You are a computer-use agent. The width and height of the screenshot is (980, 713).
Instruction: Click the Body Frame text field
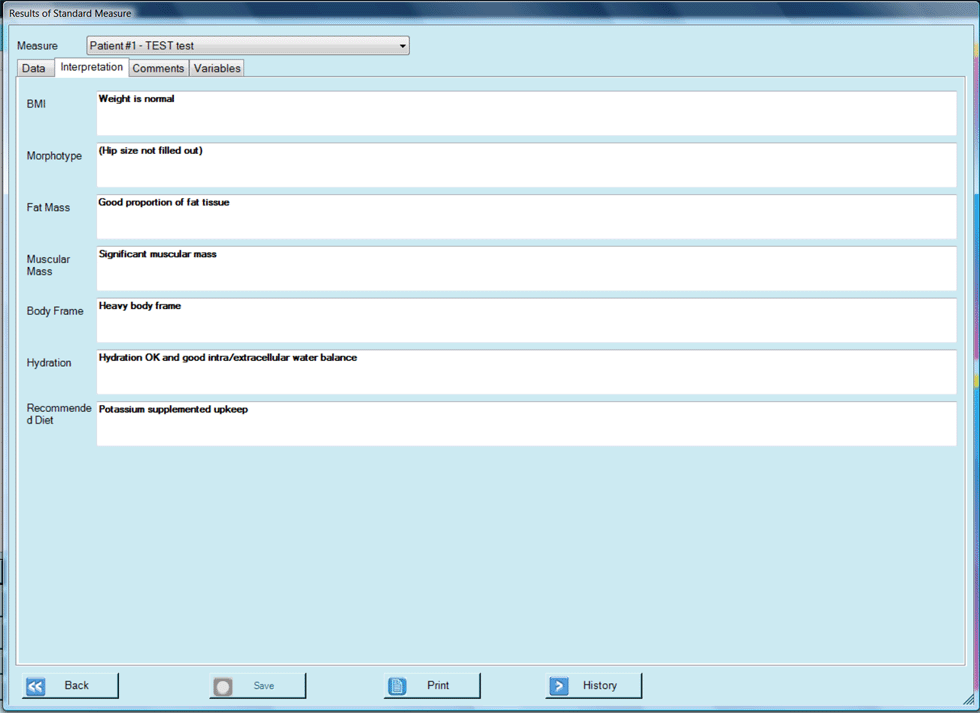coord(526,321)
